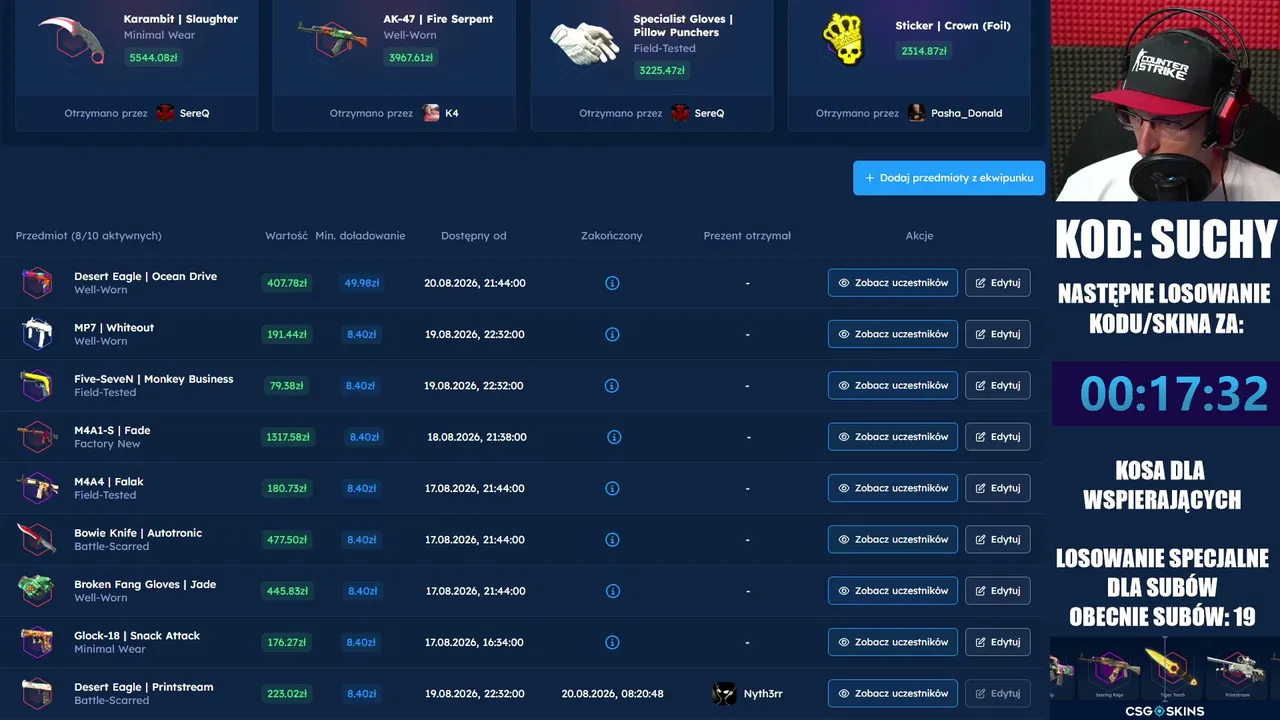Click the AK-47 Fire Serpent image

[x=333, y=39]
